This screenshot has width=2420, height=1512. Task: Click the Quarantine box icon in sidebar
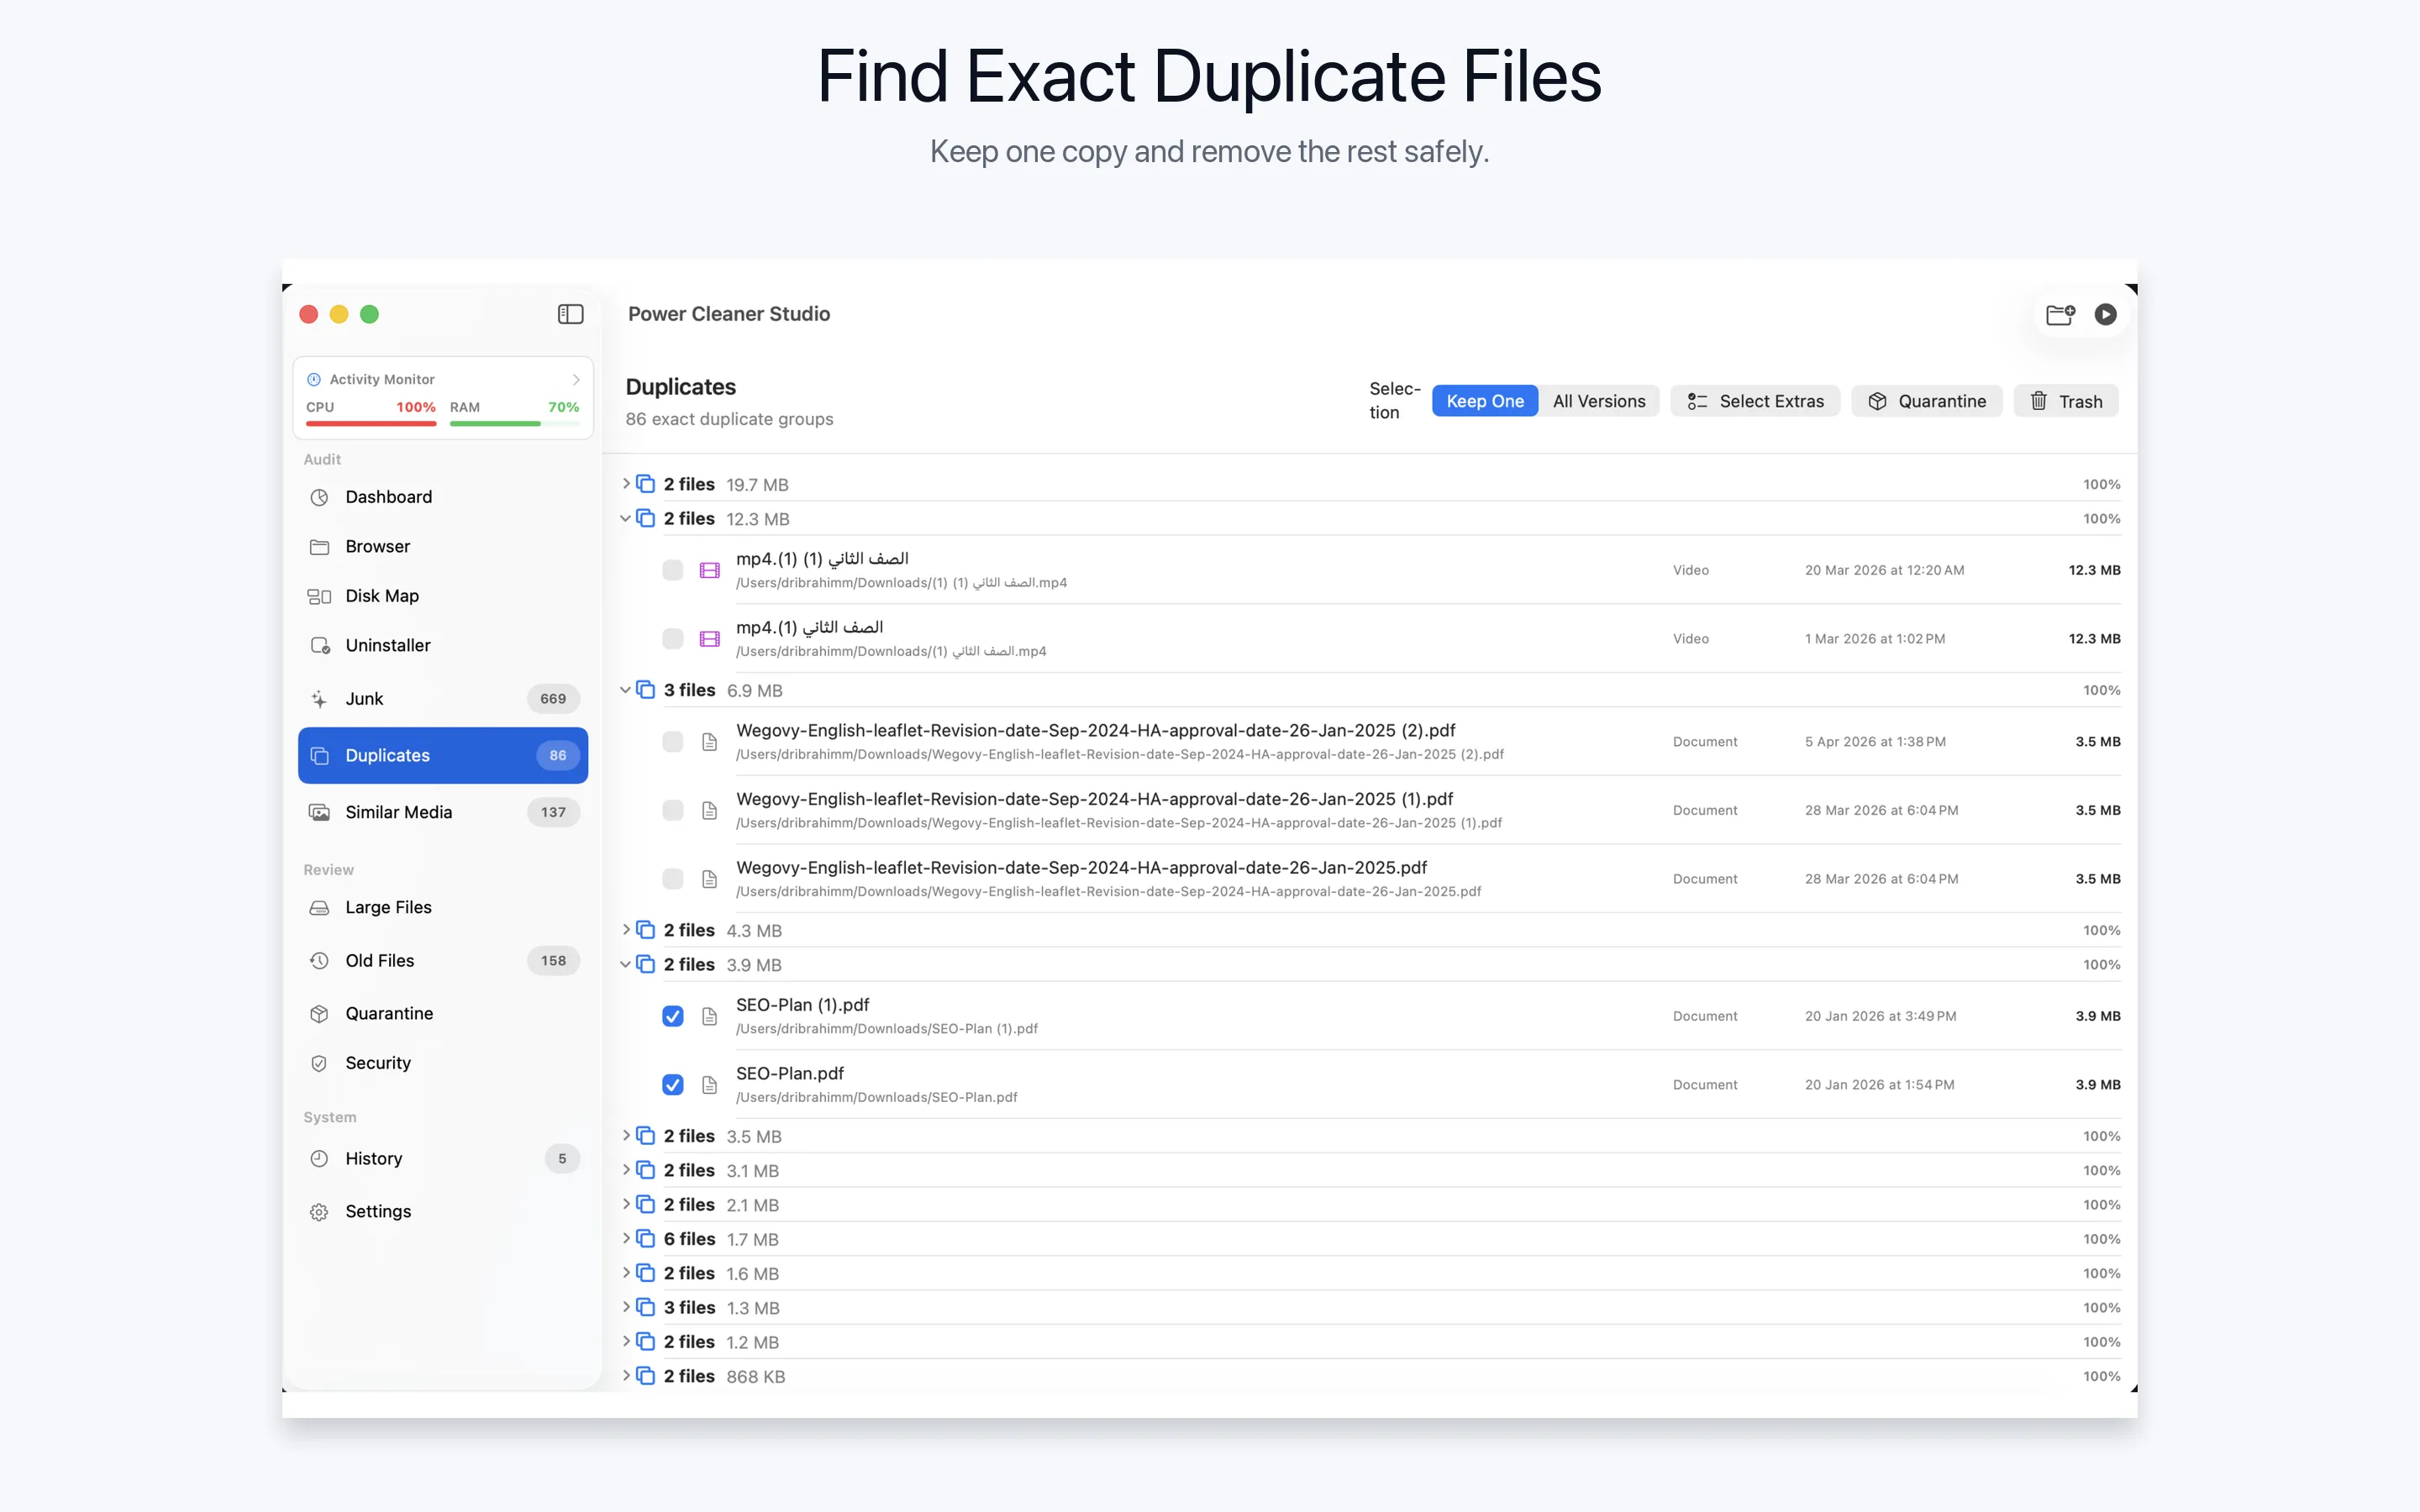click(319, 1013)
